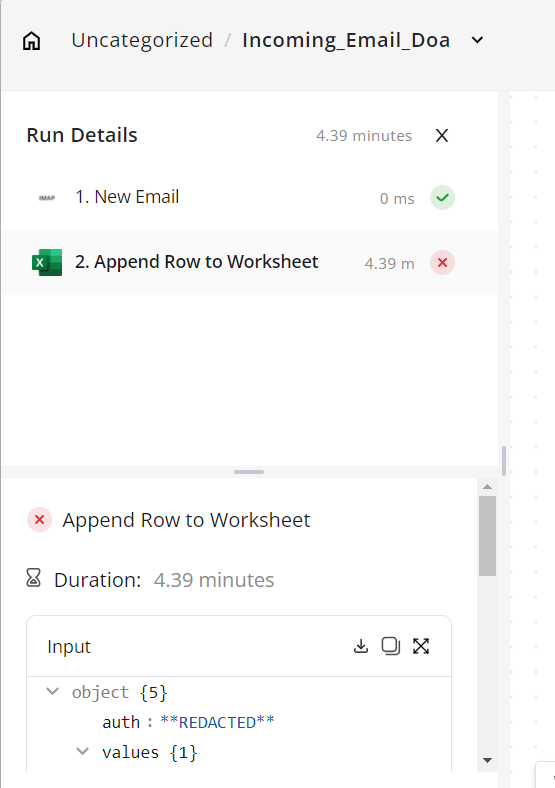The image size is (555, 788).
Task: Copy the Input JSON to clipboard
Action: pos(391,646)
